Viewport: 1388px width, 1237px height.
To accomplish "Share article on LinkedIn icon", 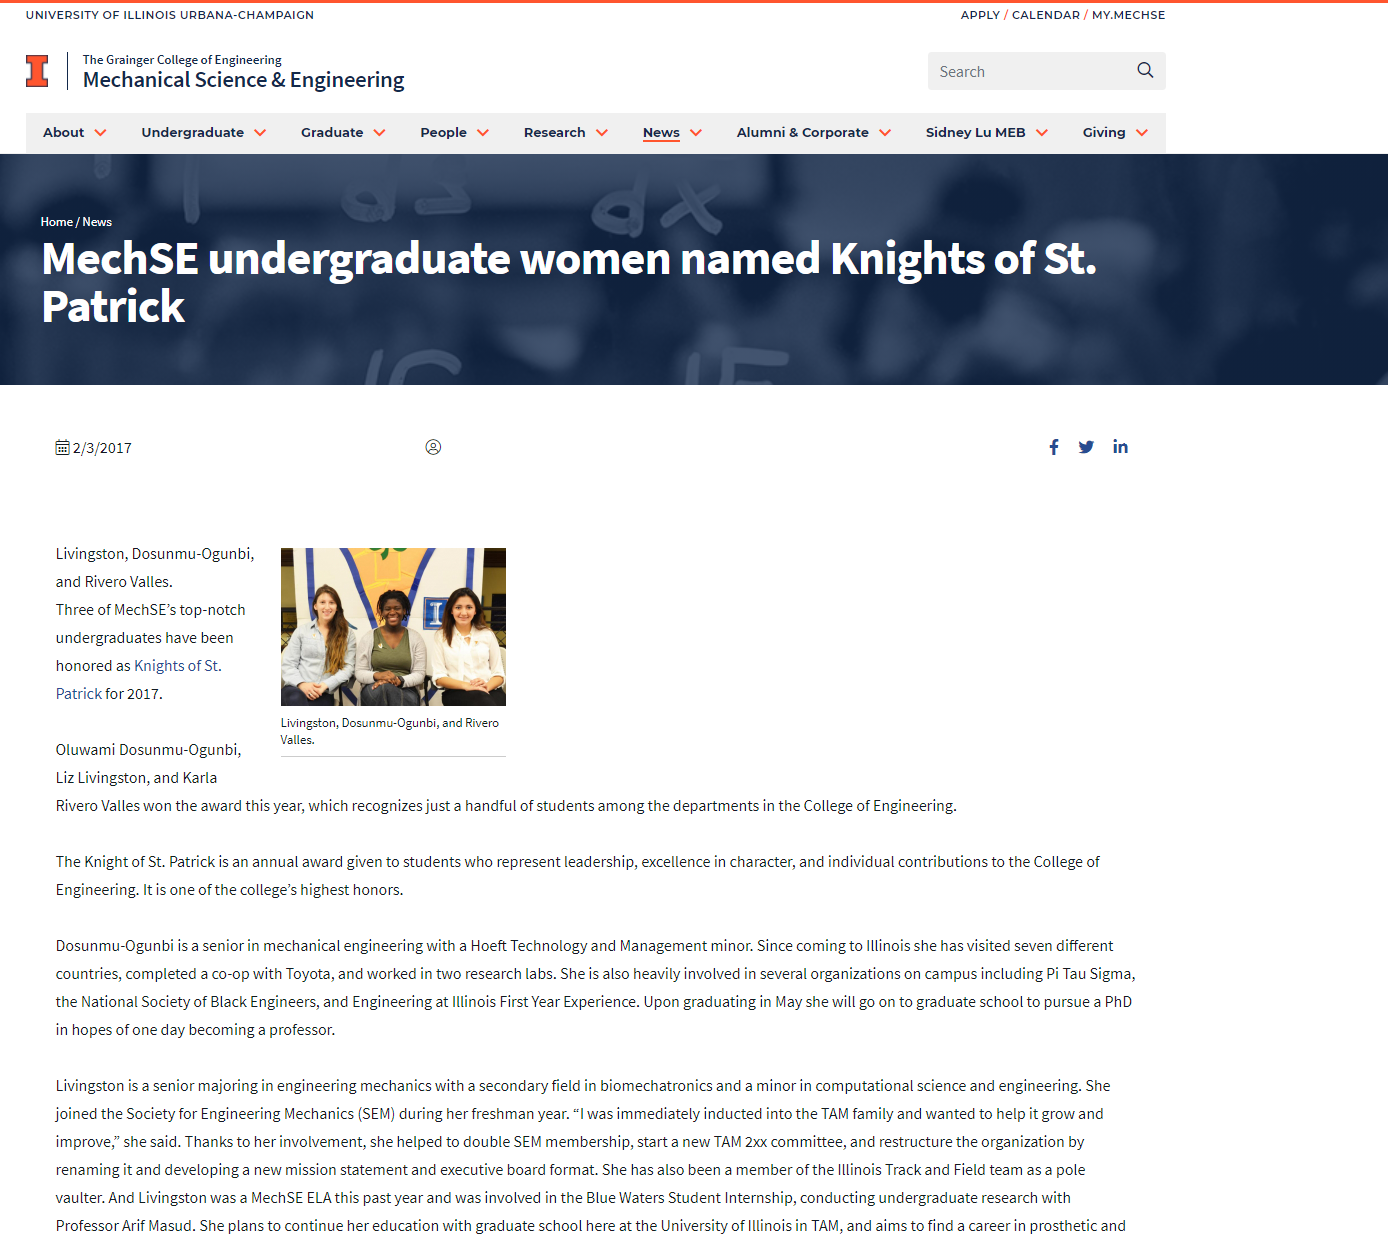I will click(x=1120, y=447).
